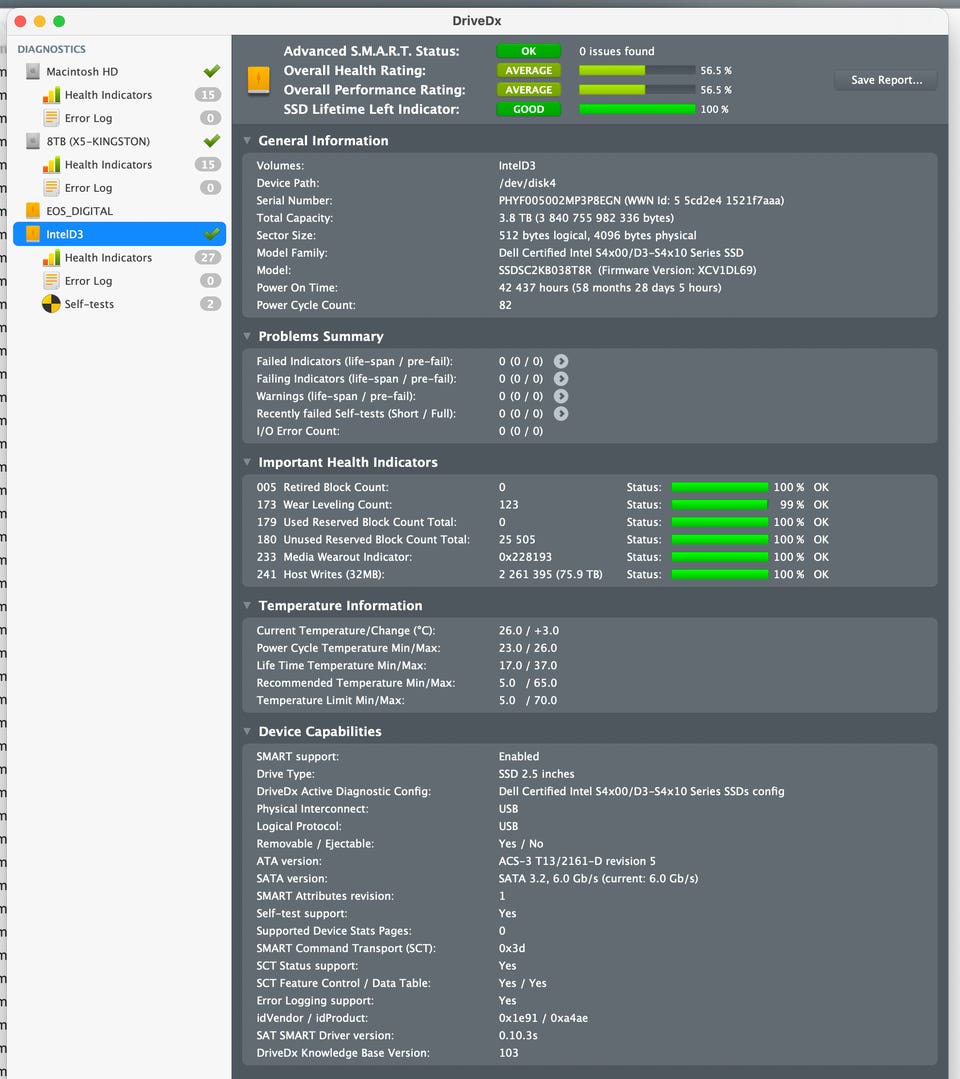
Task: Click the 2 badge next to Self-tests
Action: tap(211, 303)
